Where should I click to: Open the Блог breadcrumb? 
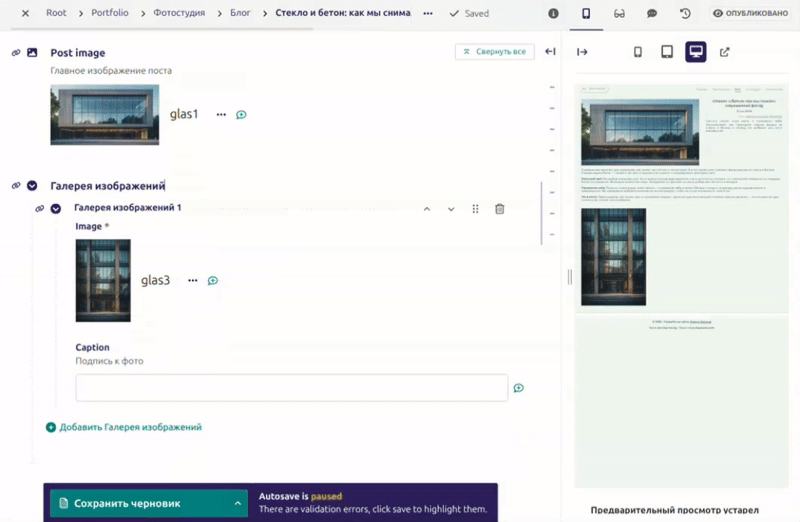pos(240,13)
